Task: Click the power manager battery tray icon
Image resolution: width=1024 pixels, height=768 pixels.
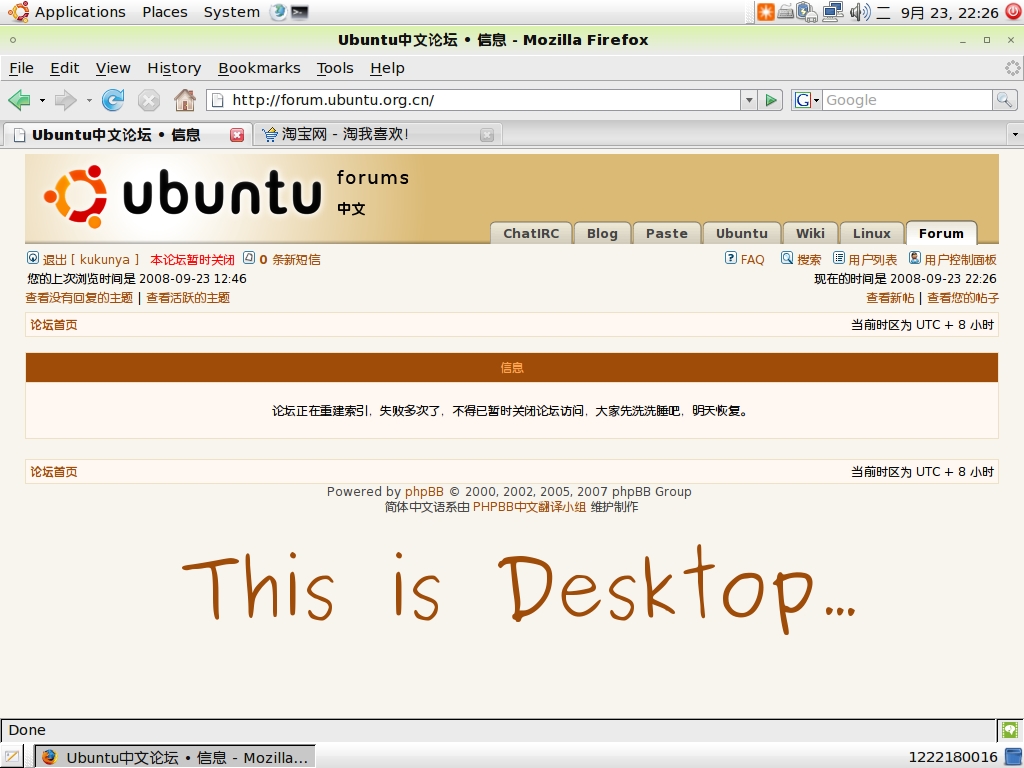Action: pyautogui.click(x=807, y=12)
